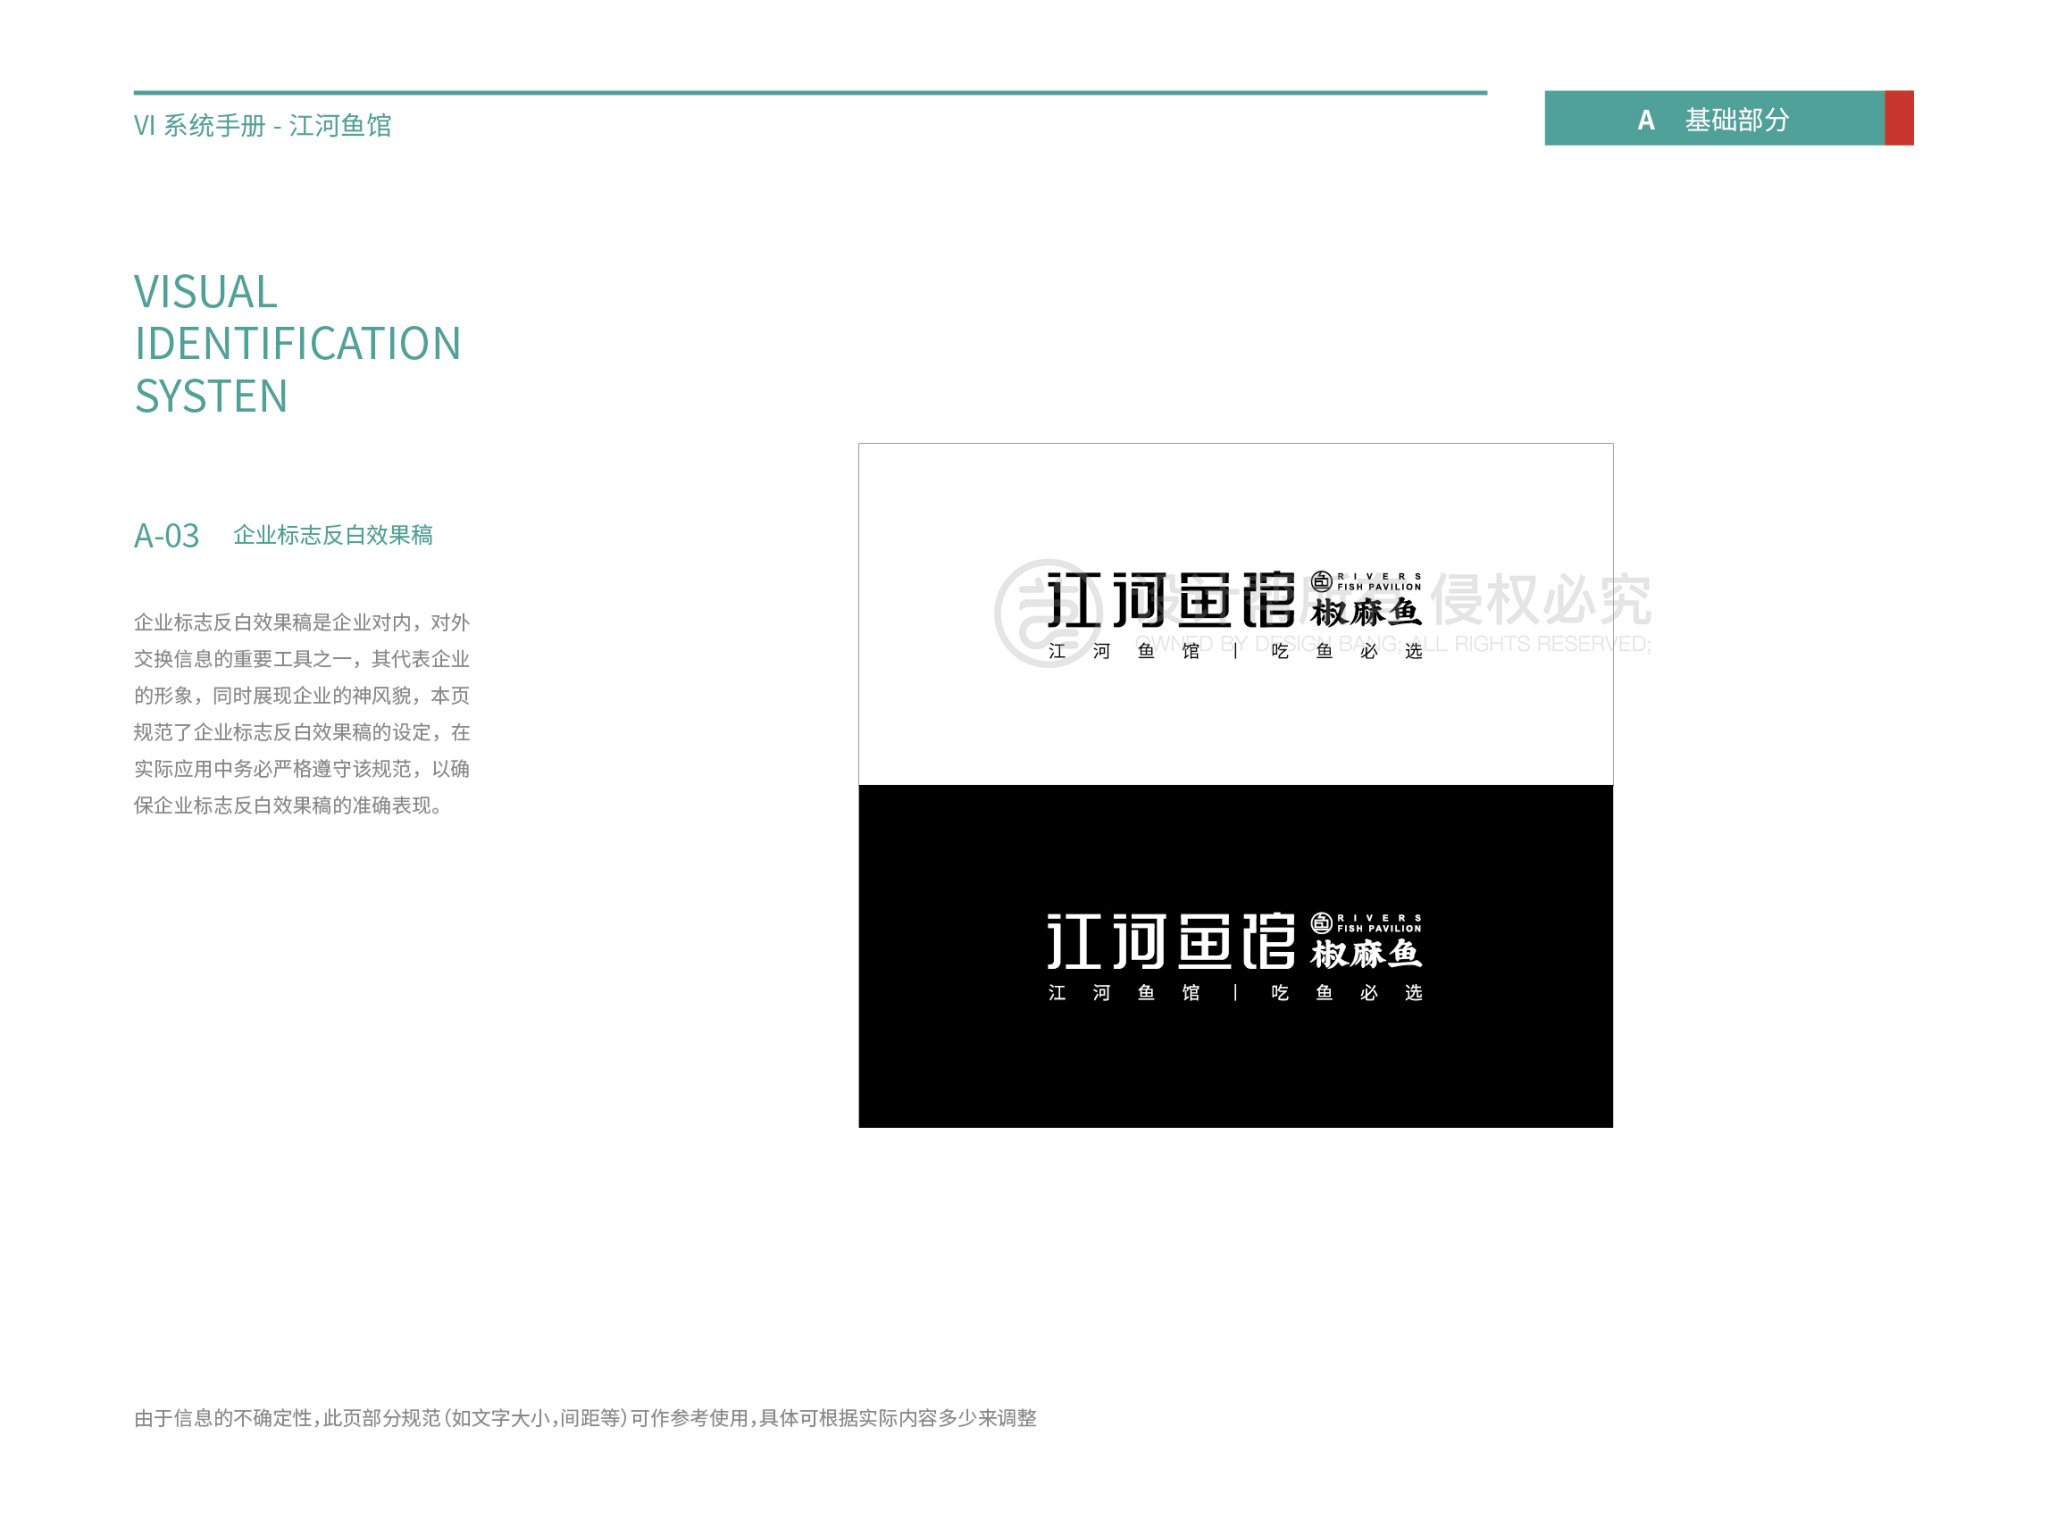Click 'FISH PAVILION' text in the black panel logo

tap(1379, 929)
